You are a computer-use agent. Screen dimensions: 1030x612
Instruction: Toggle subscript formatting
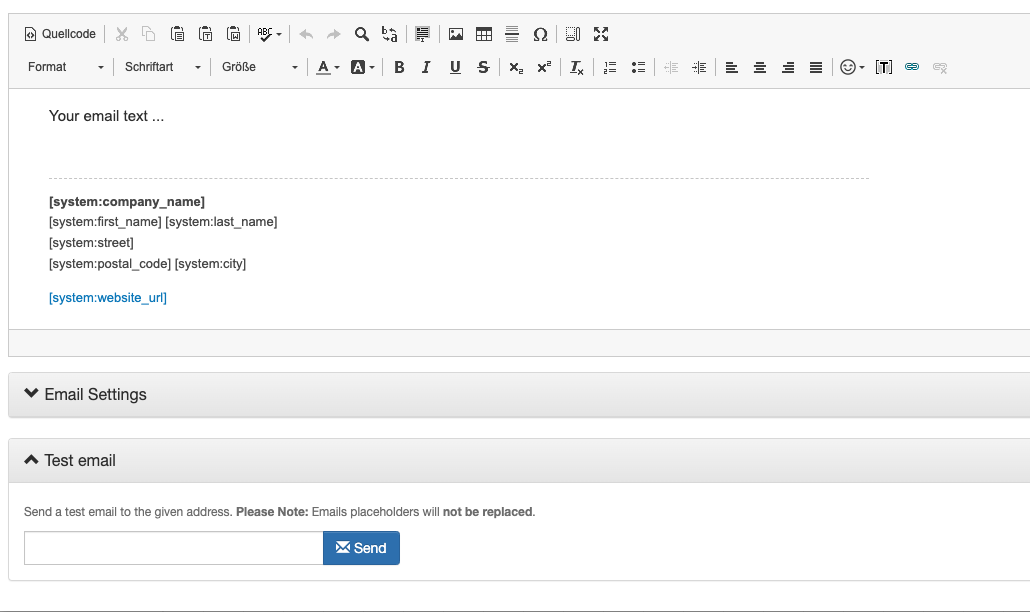516,67
